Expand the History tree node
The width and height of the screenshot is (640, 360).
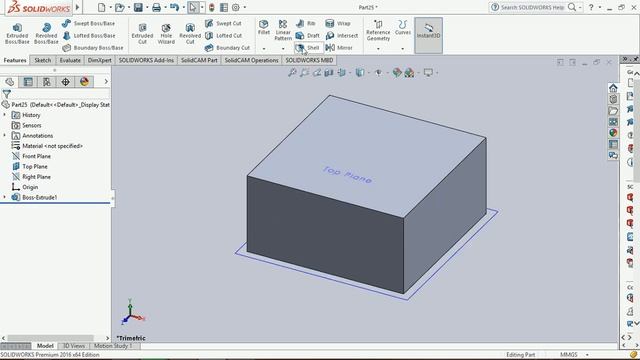[4, 115]
